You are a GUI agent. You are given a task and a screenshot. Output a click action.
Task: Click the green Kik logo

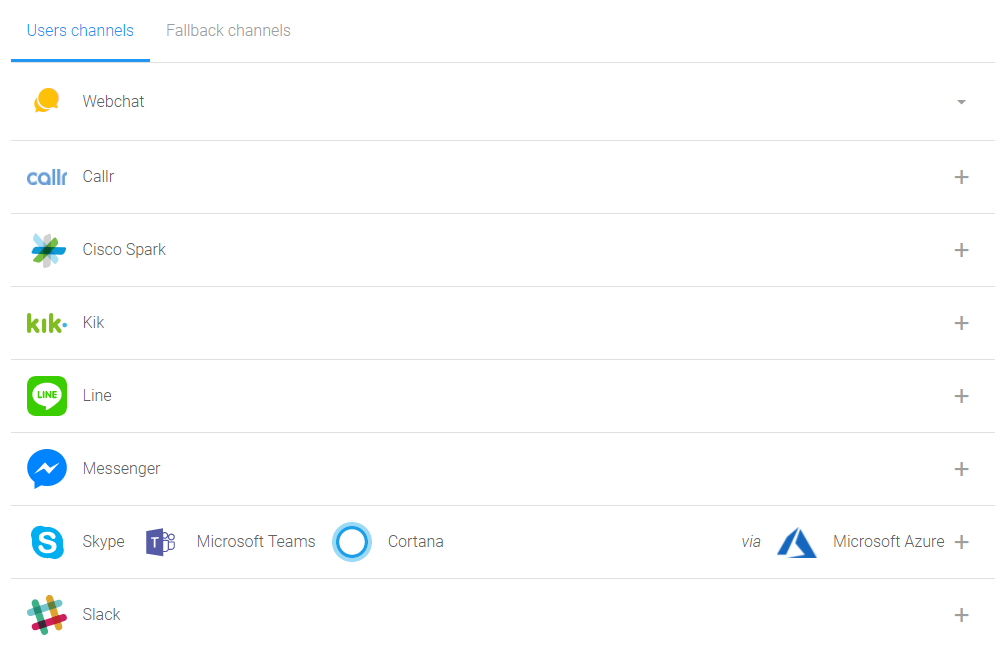[x=47, y=323]
